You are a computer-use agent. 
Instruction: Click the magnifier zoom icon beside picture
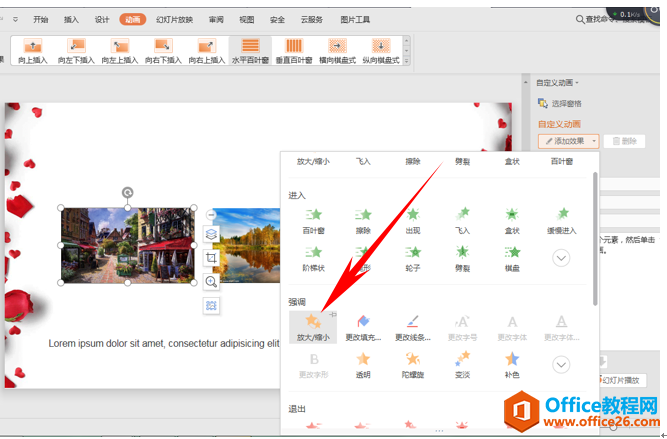[x=211, y=282]
